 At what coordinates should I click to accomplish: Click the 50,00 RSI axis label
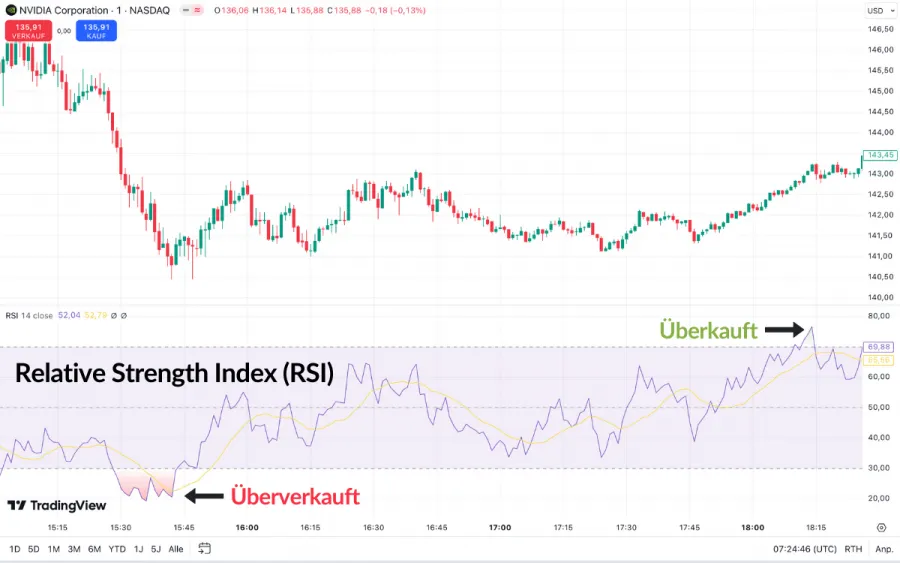879,407
